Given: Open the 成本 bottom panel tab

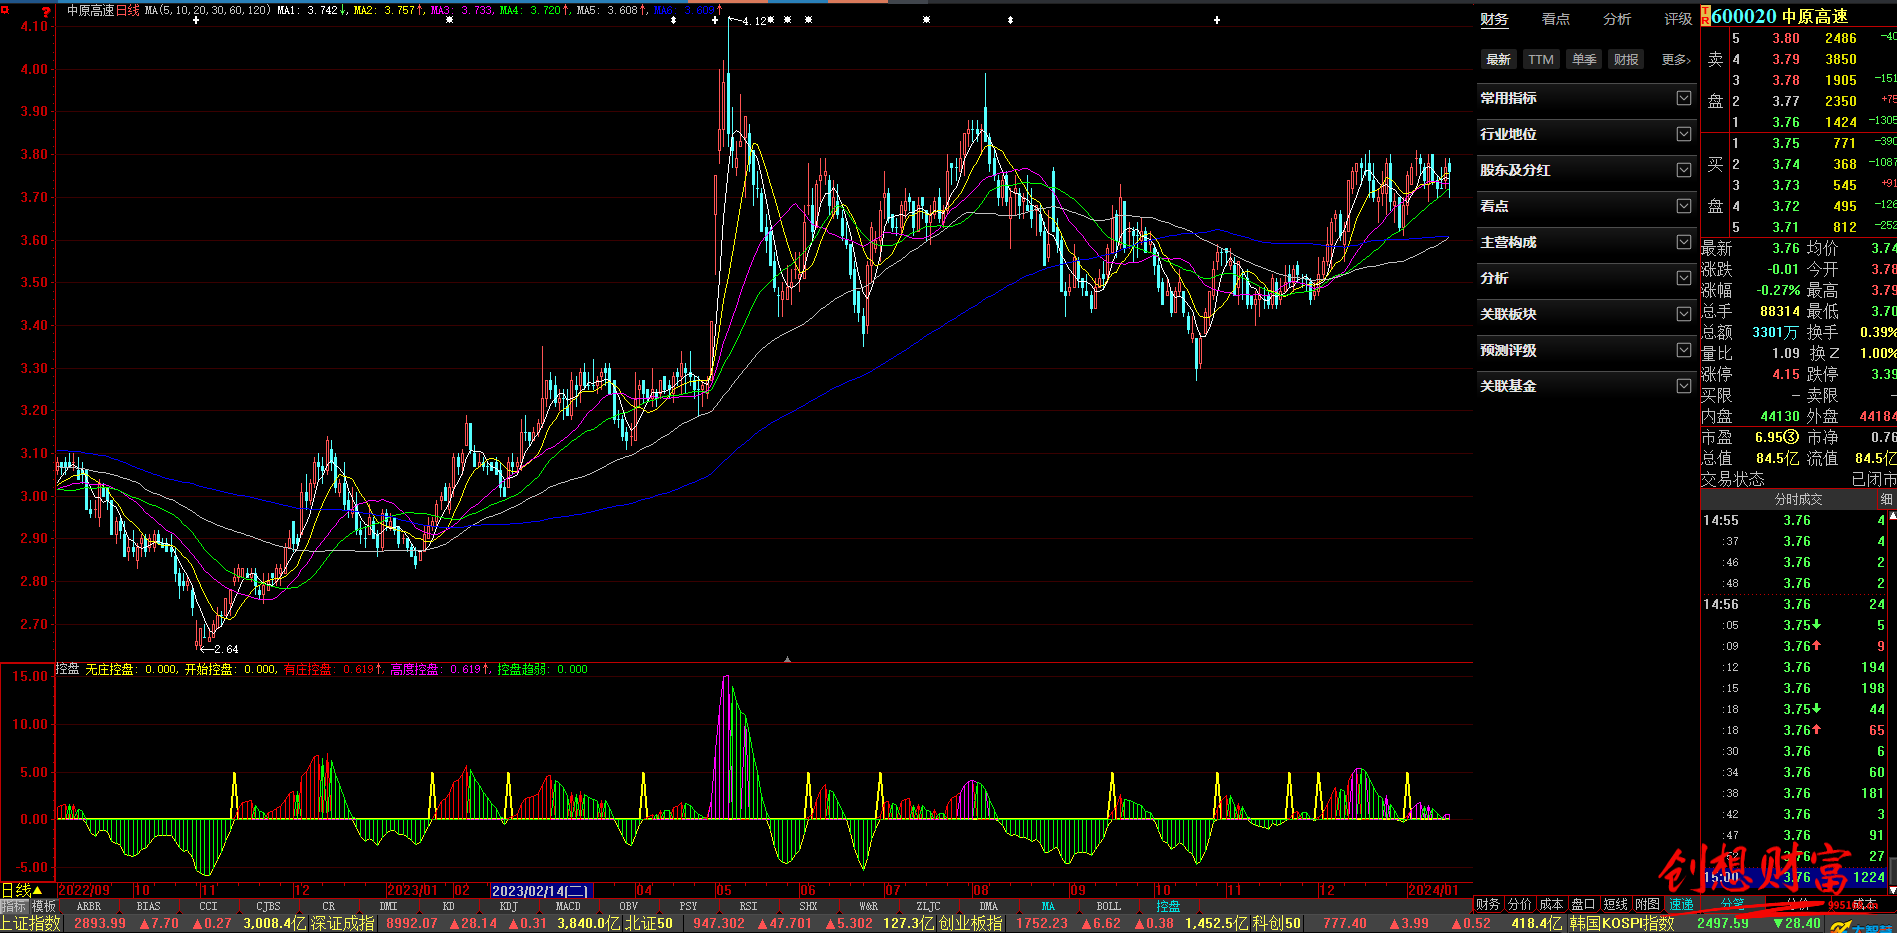Looking at the screenshot, I should pyautogui.click(x=1552, y=904).
